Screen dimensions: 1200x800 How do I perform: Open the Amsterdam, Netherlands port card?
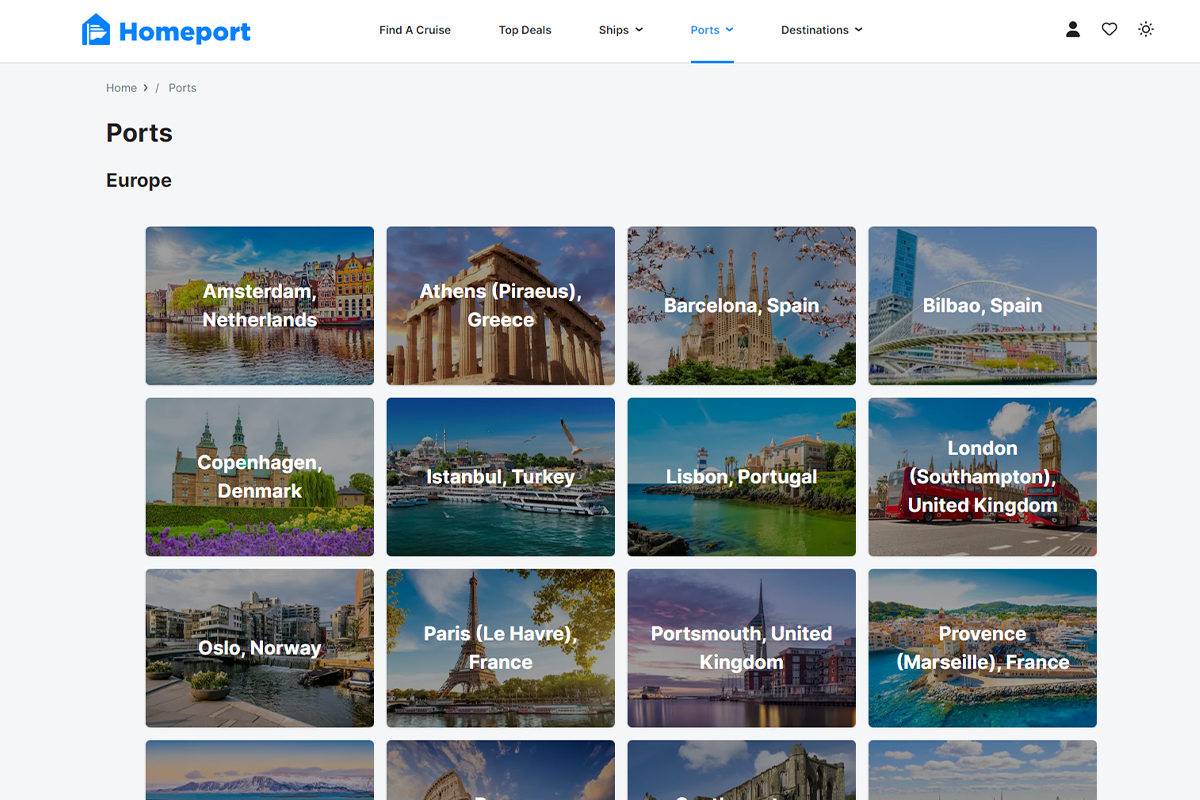(260, 306)
